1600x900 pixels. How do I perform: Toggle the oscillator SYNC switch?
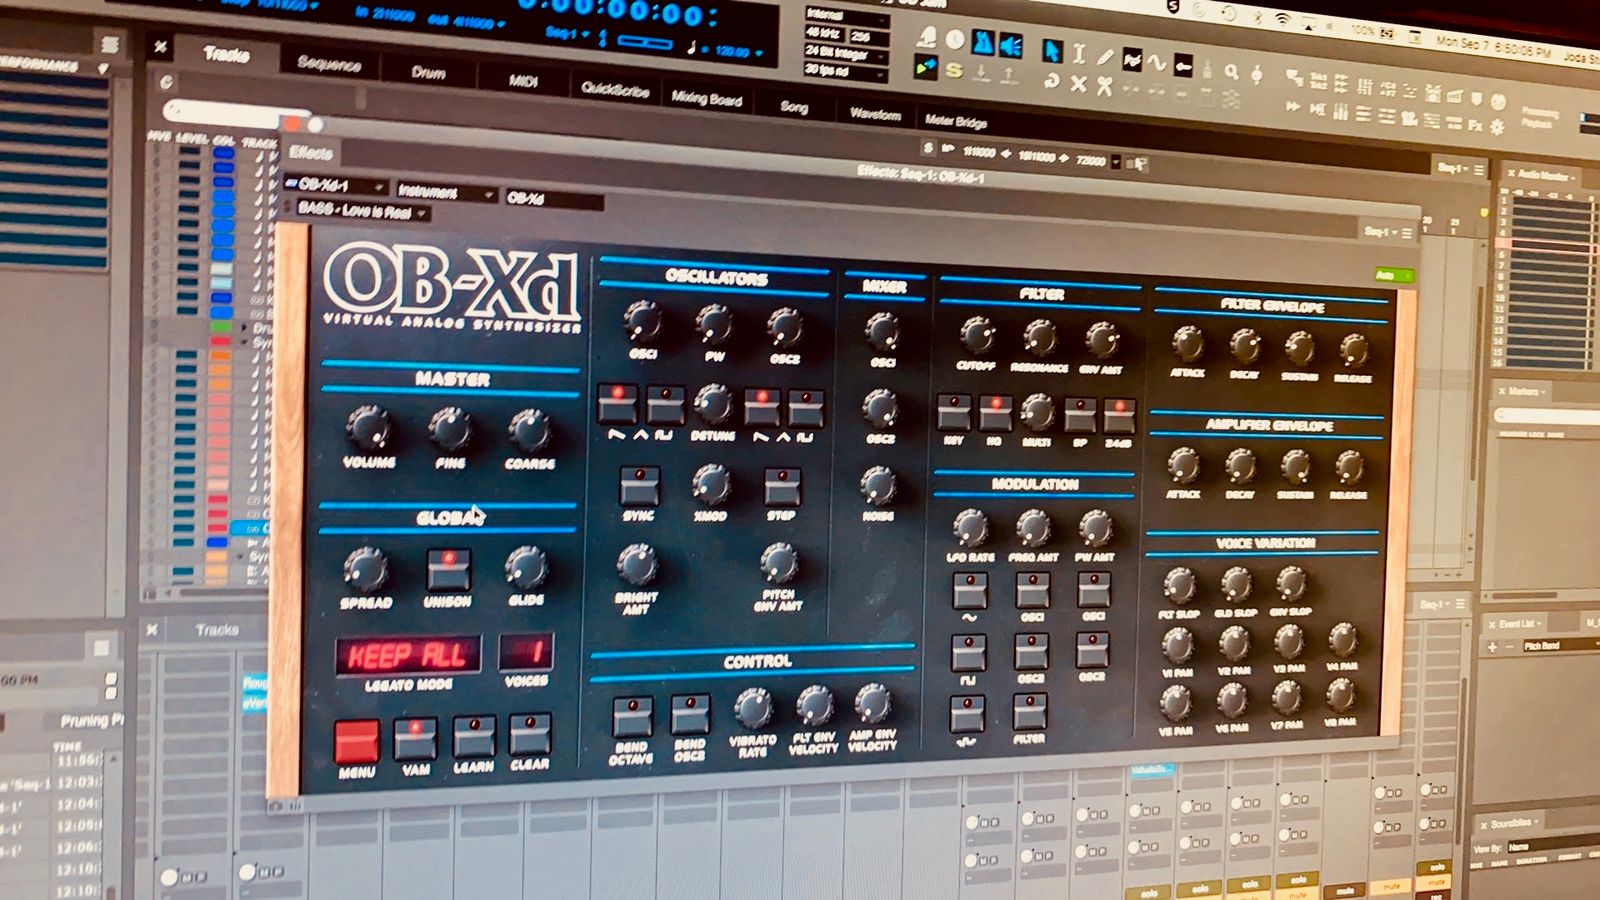638,486
